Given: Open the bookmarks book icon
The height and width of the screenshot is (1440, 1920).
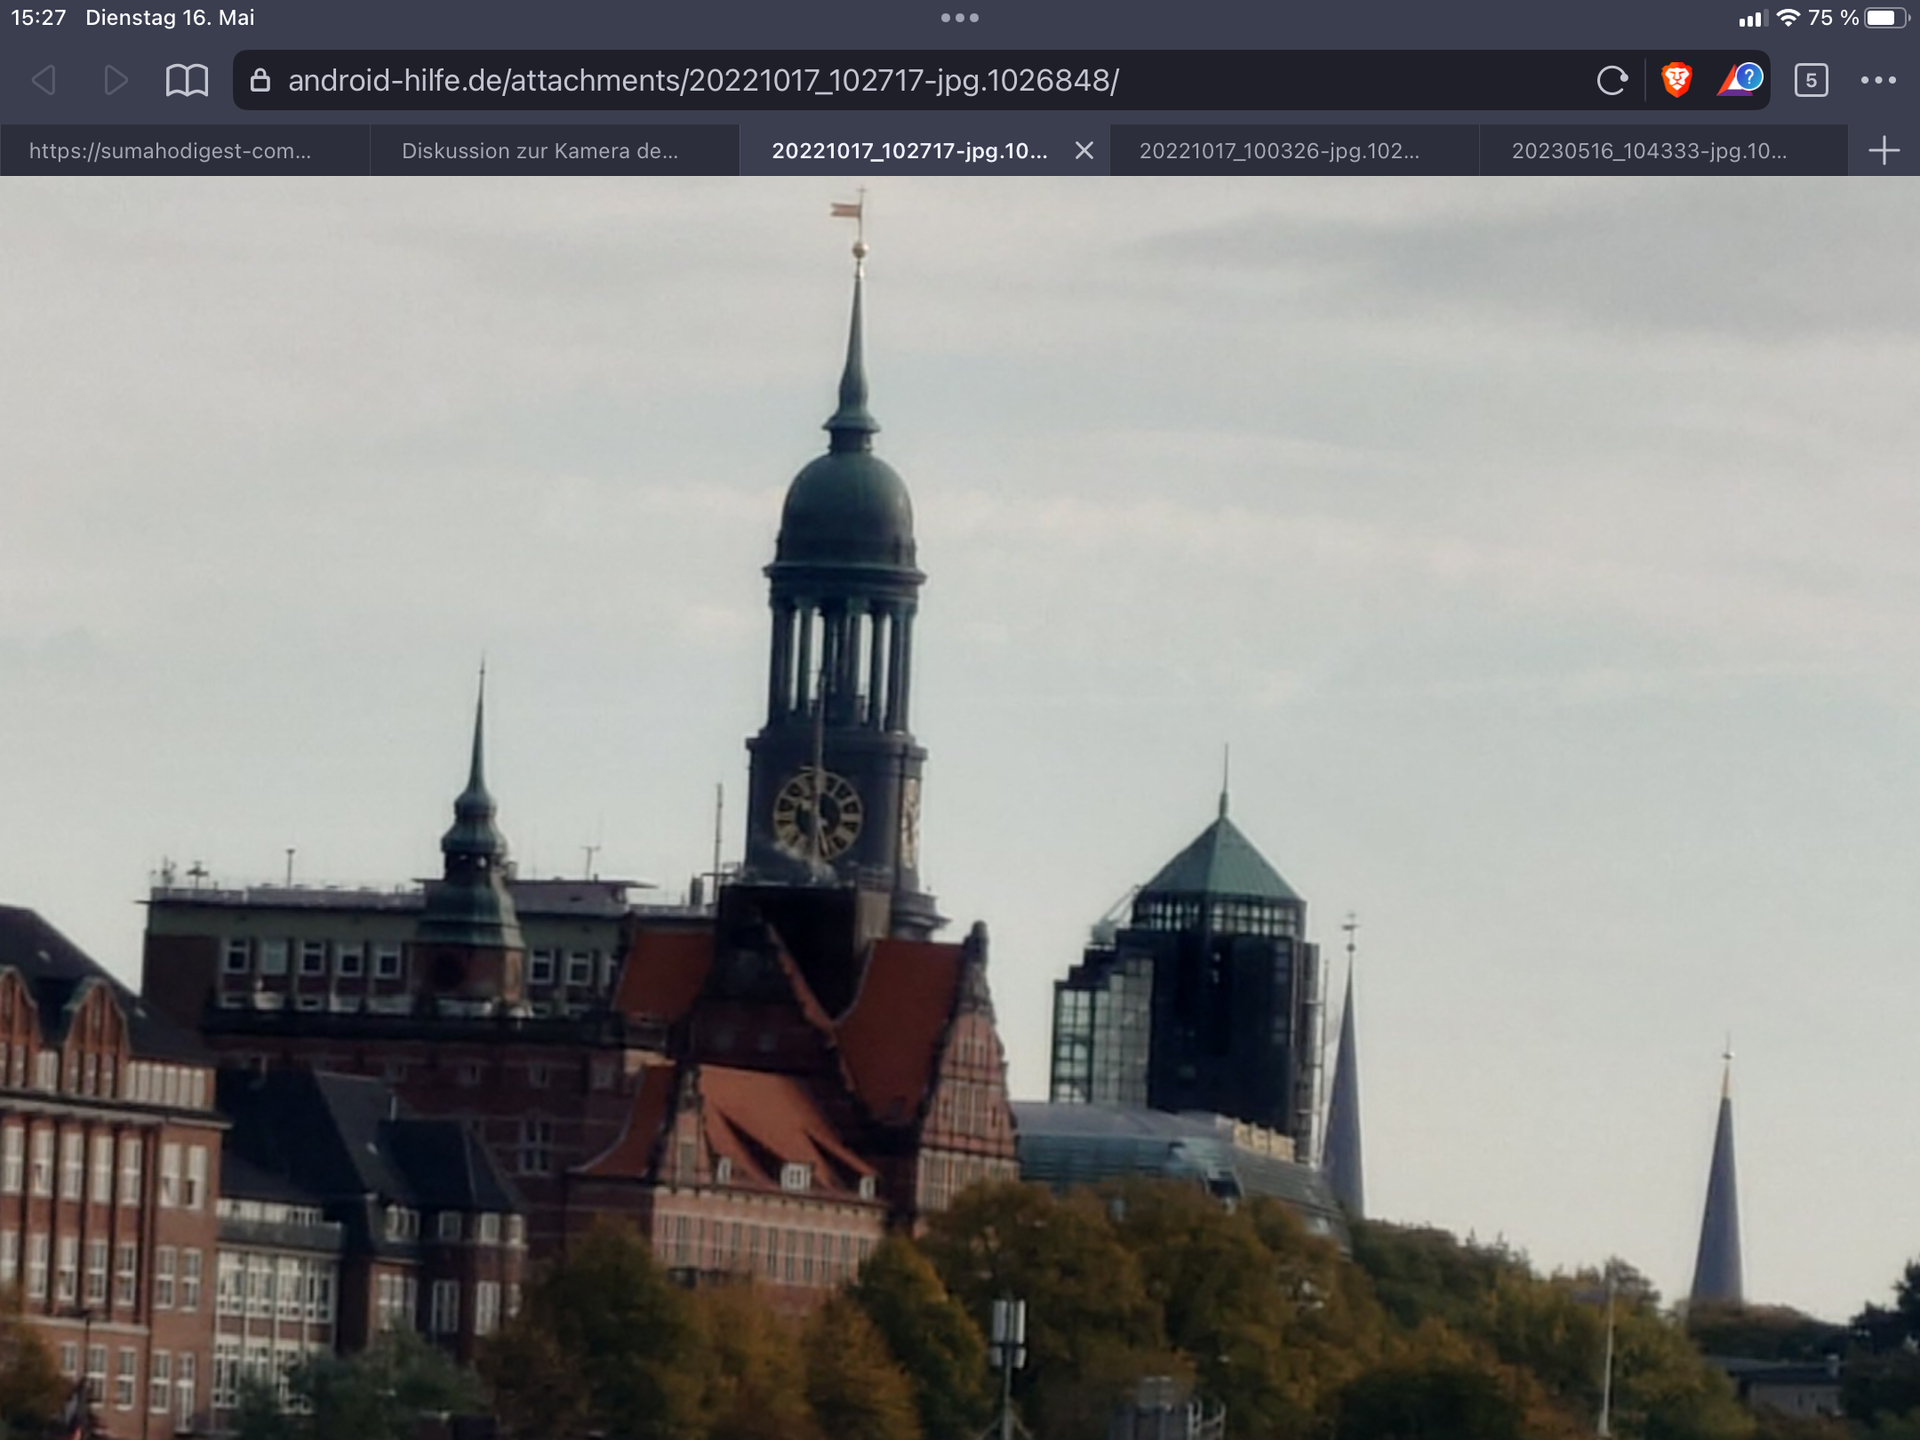Looking at the screenshot, I should [x=187, y=80].
